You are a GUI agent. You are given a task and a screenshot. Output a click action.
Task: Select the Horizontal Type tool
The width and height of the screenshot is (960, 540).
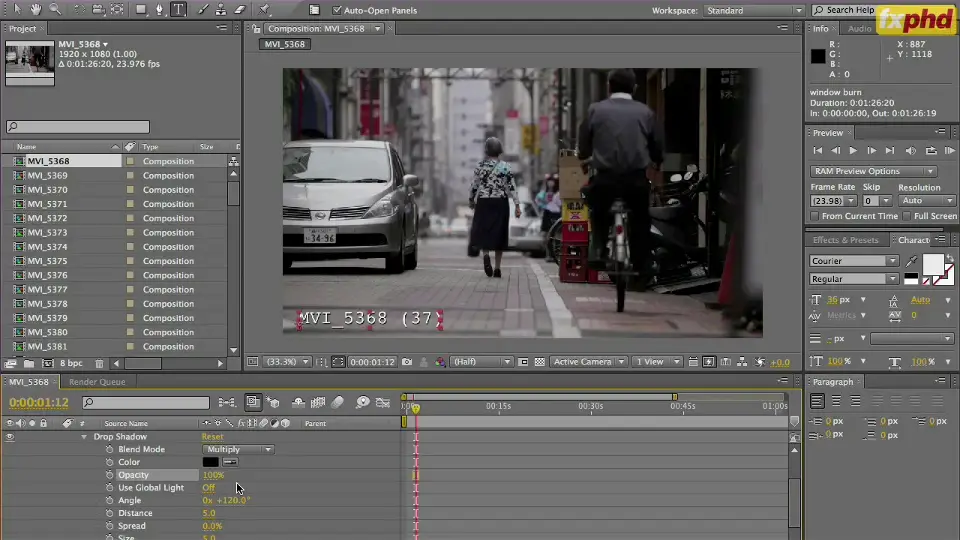[179, 9]
